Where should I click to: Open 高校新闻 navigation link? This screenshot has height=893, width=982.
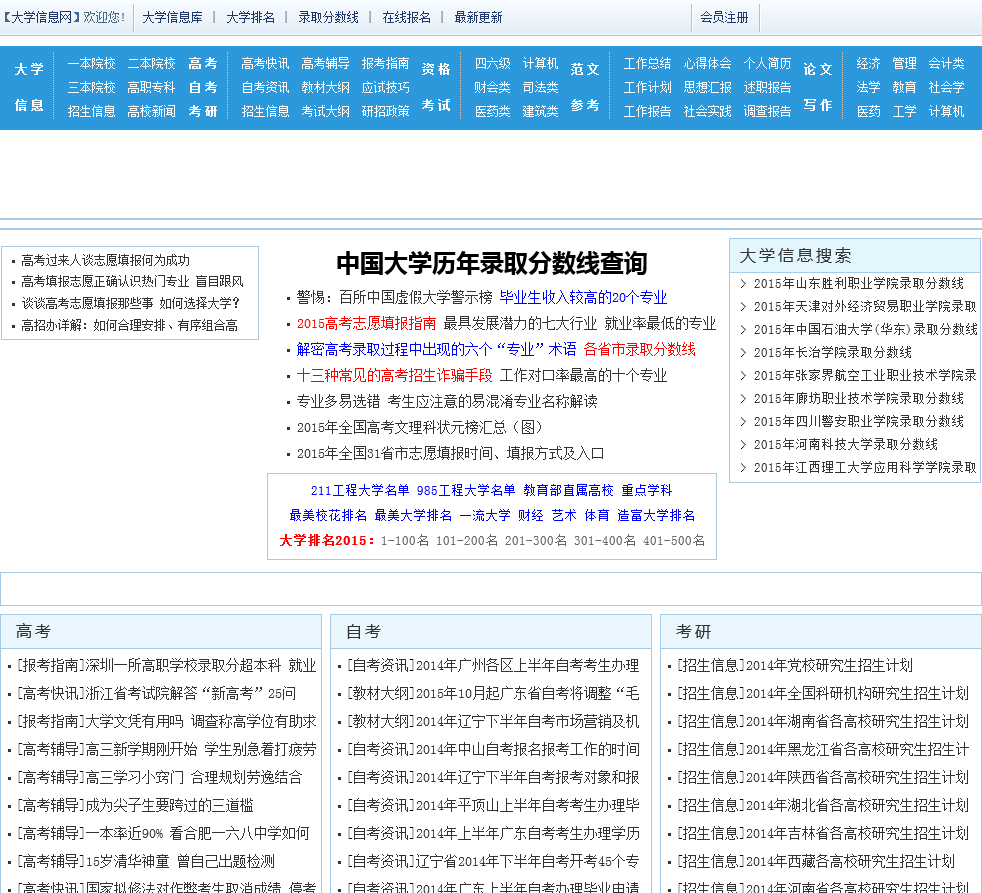(x=151, y=111)
